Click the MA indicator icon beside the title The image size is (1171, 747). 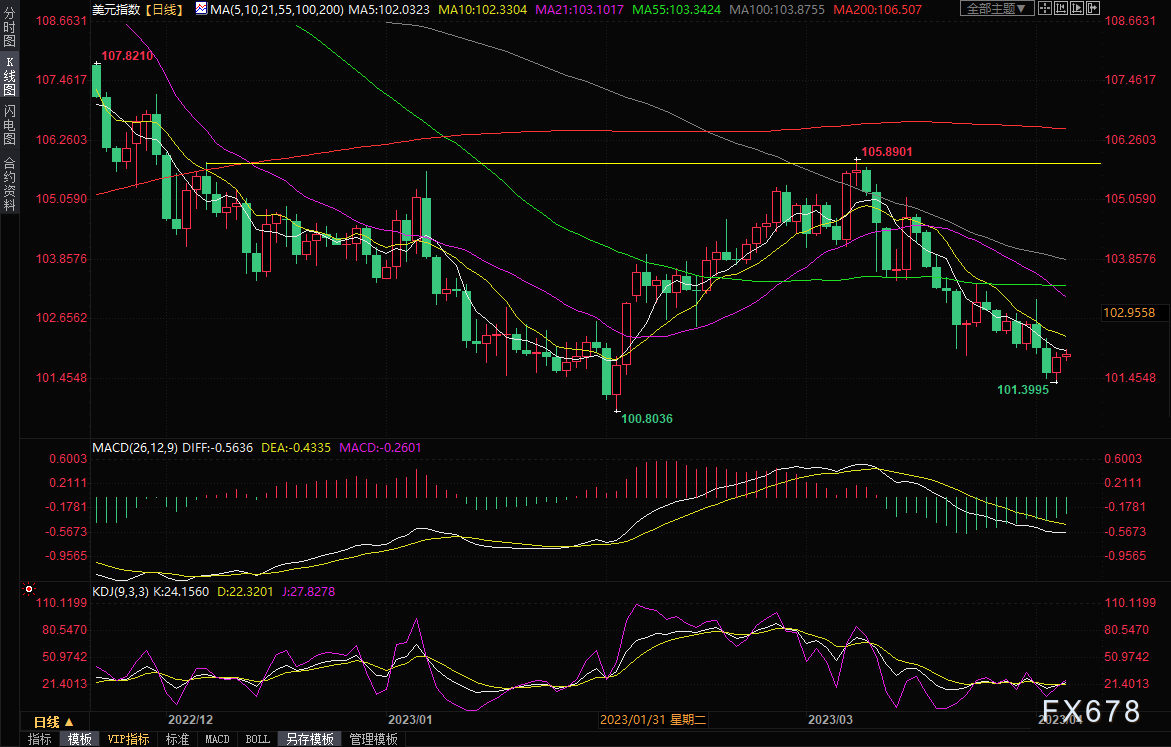coord(201,9)
